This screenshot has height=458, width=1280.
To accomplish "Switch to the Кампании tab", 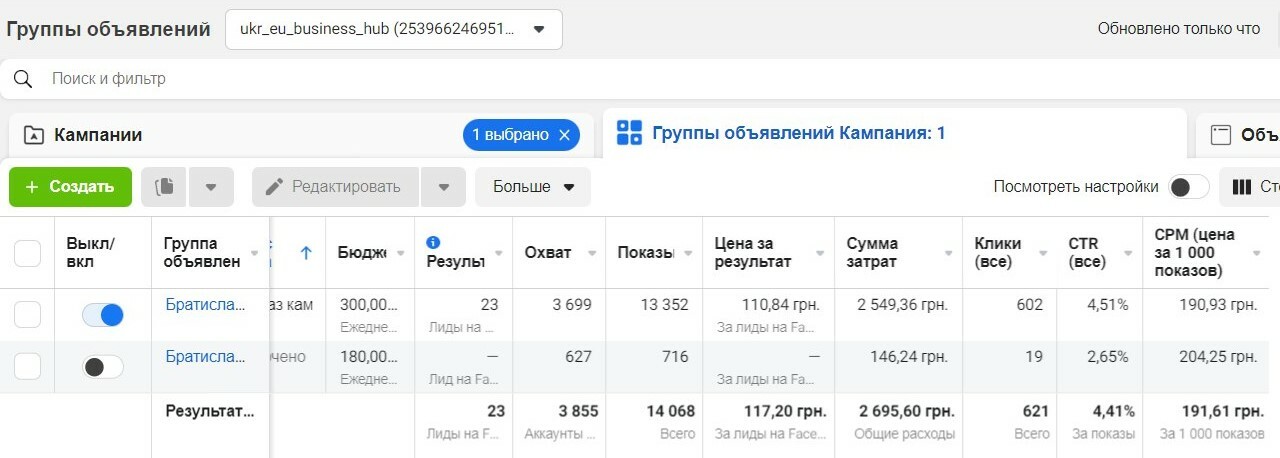I will coord(98,135).
